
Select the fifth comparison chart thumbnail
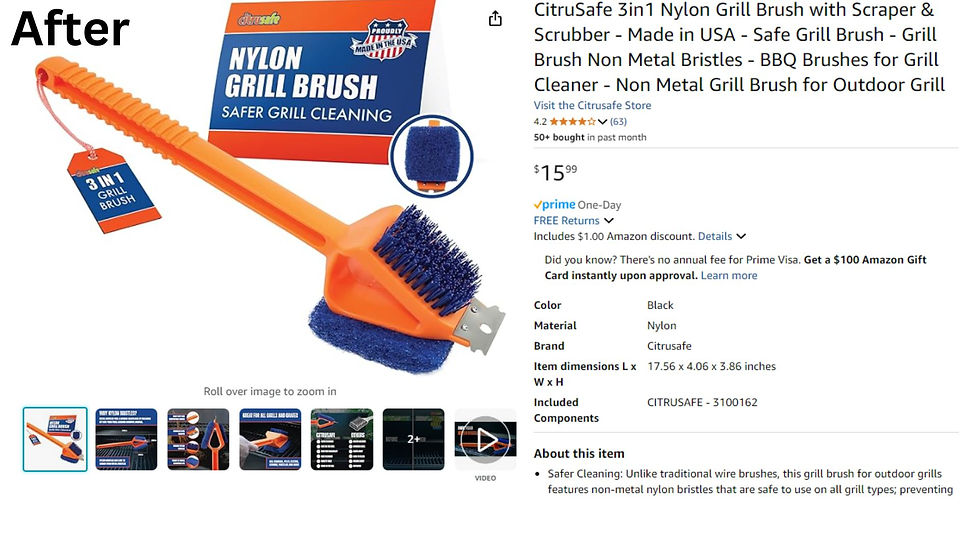tap(342, 440)
